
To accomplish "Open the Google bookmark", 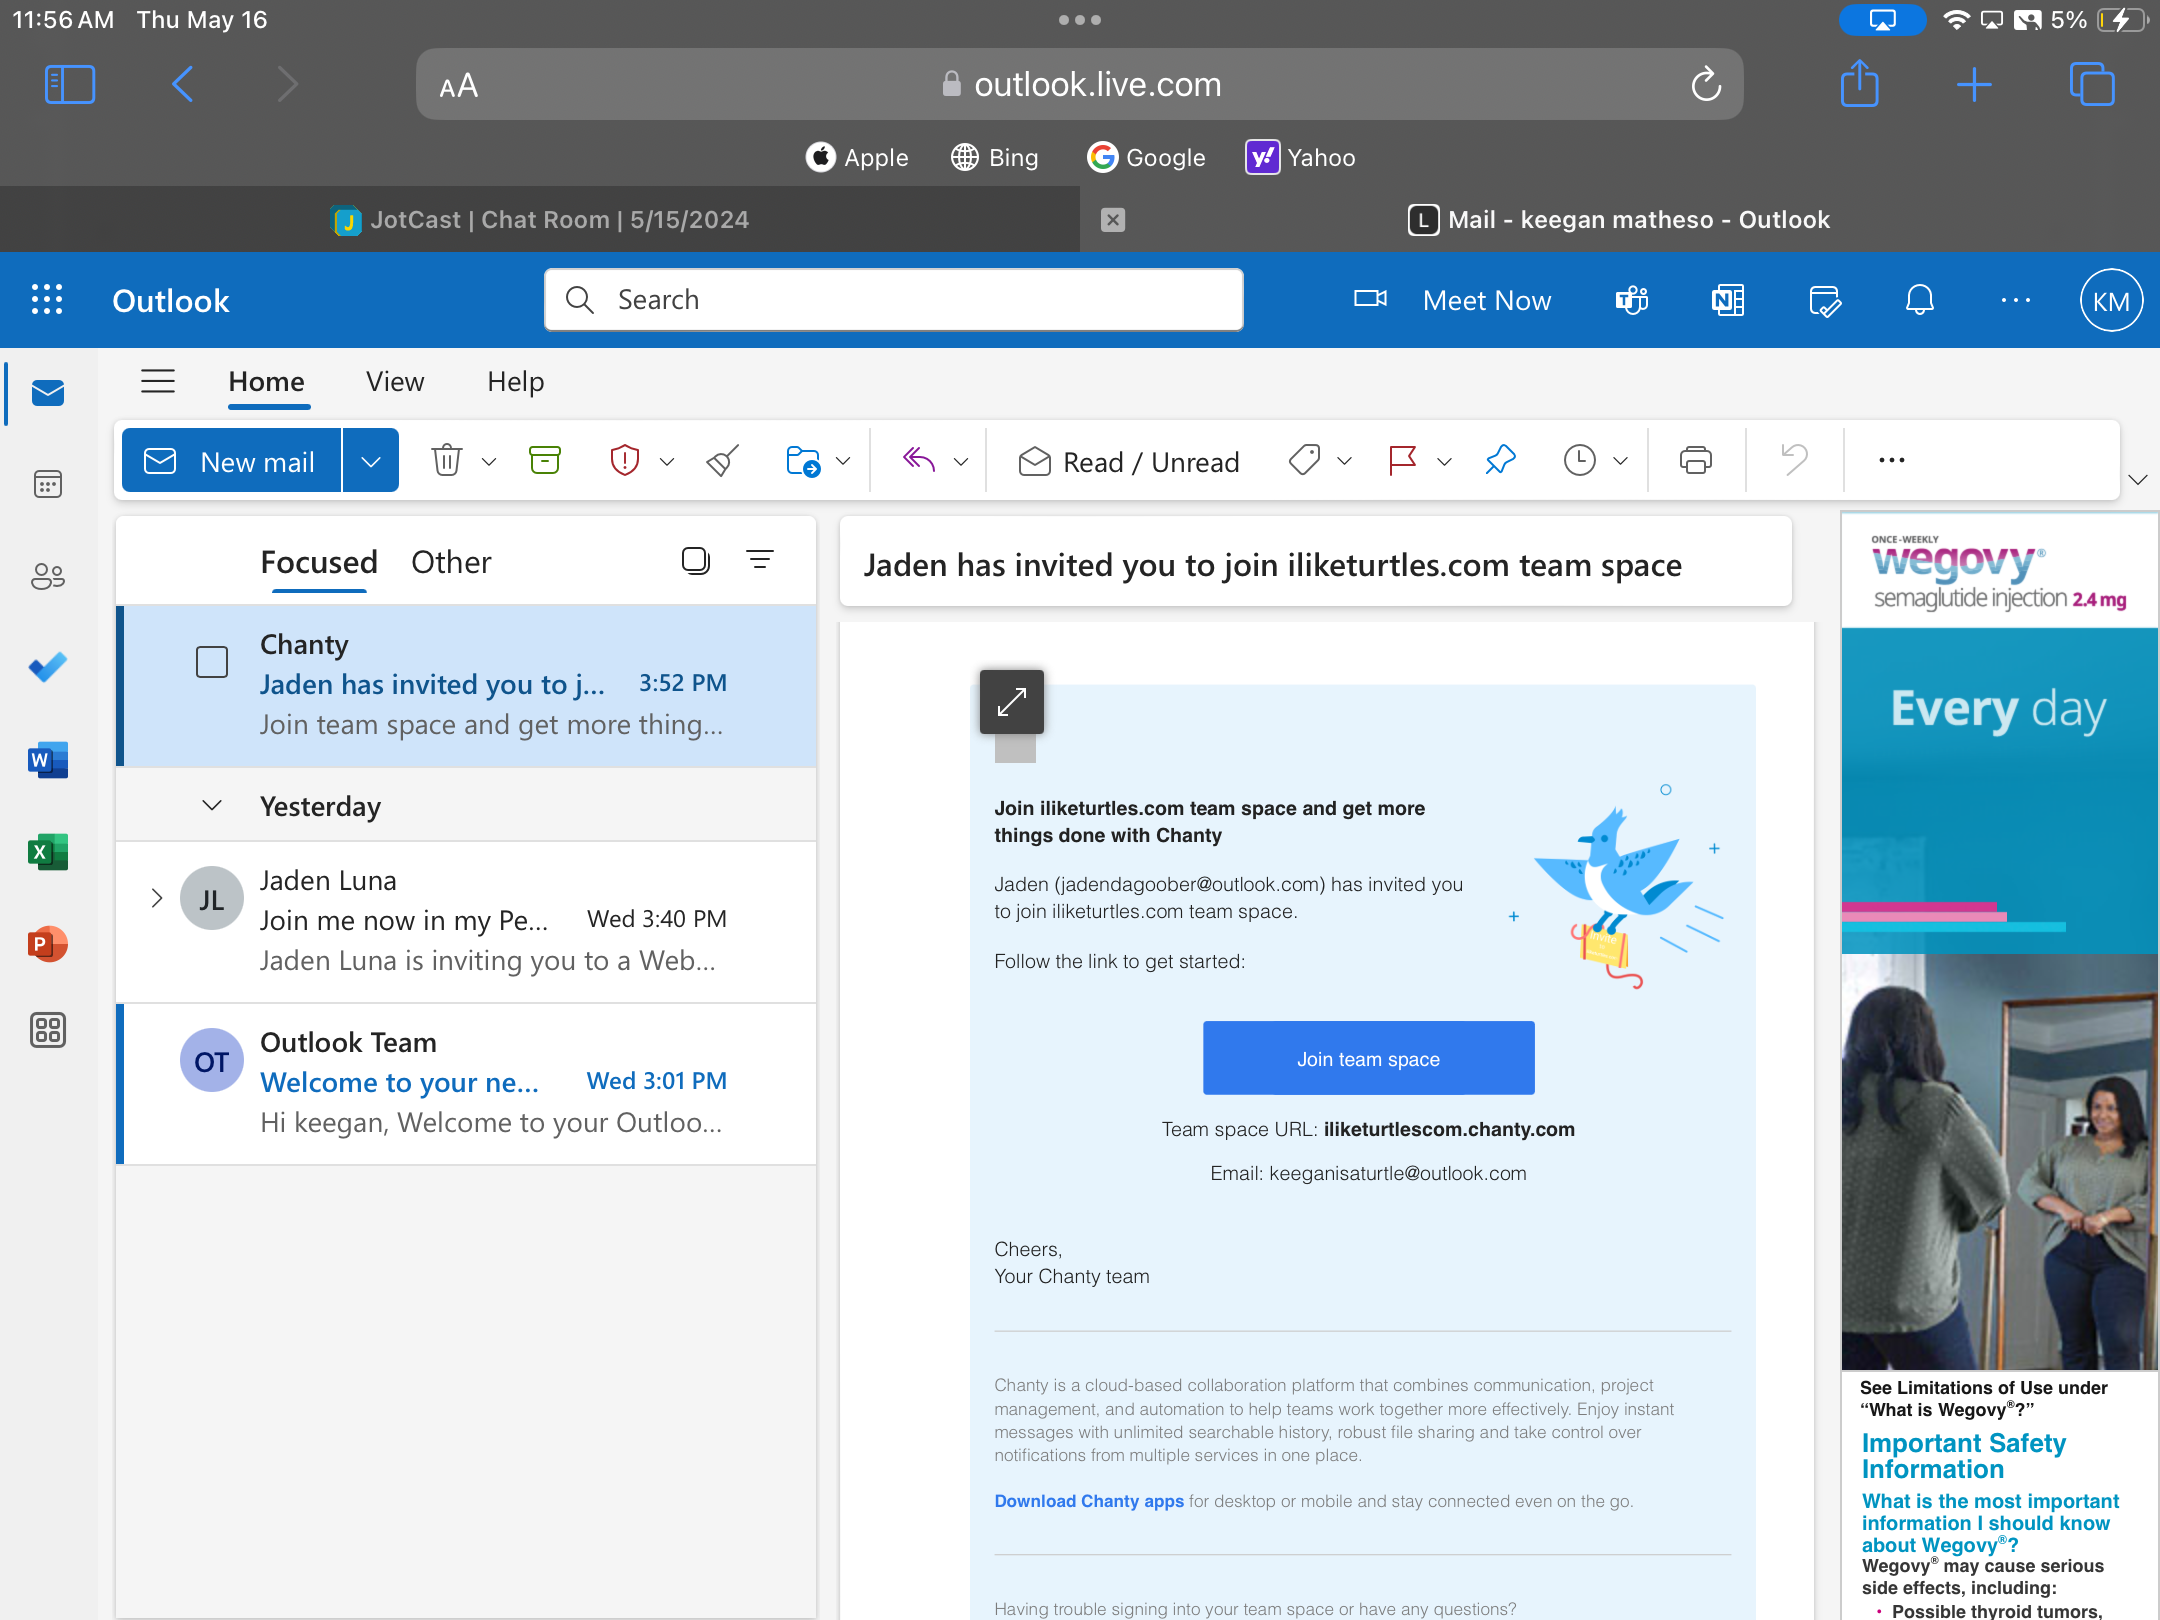I will (1147, 157).
